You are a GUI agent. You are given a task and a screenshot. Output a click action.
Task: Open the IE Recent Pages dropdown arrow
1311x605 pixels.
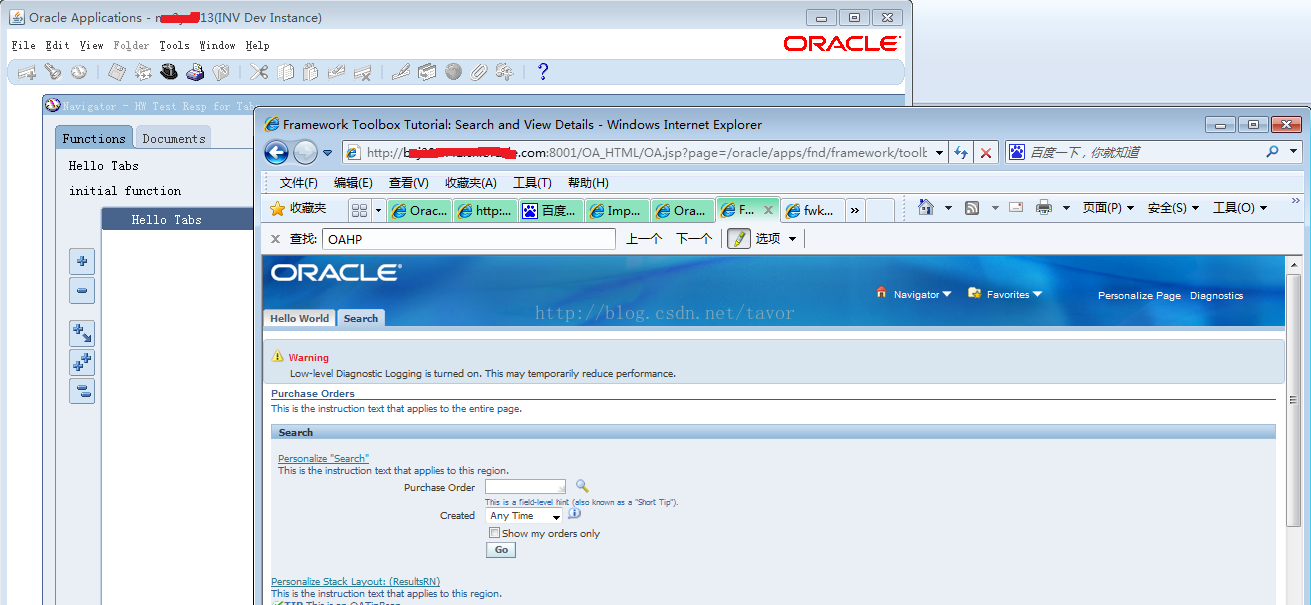tap(327, 153)
